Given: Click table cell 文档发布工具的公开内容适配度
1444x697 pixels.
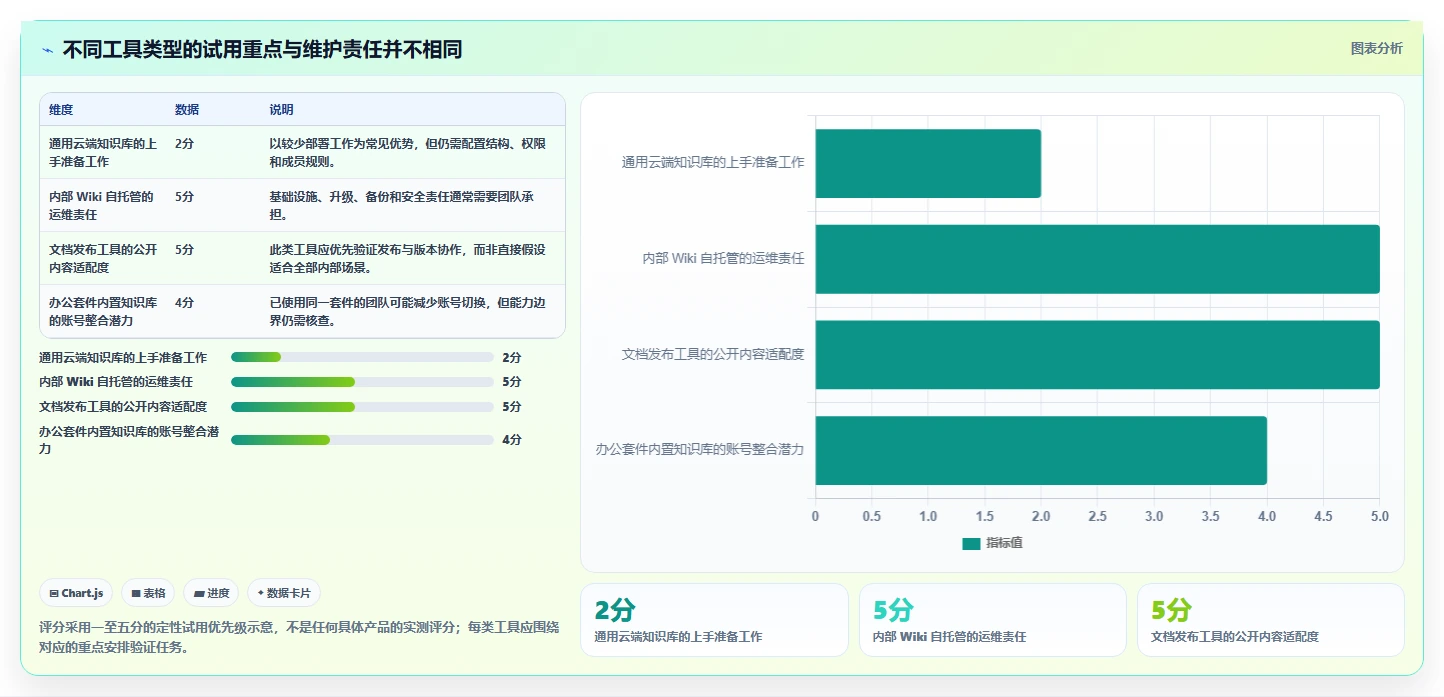Looking at the screenshot, I should pos(103,258).
